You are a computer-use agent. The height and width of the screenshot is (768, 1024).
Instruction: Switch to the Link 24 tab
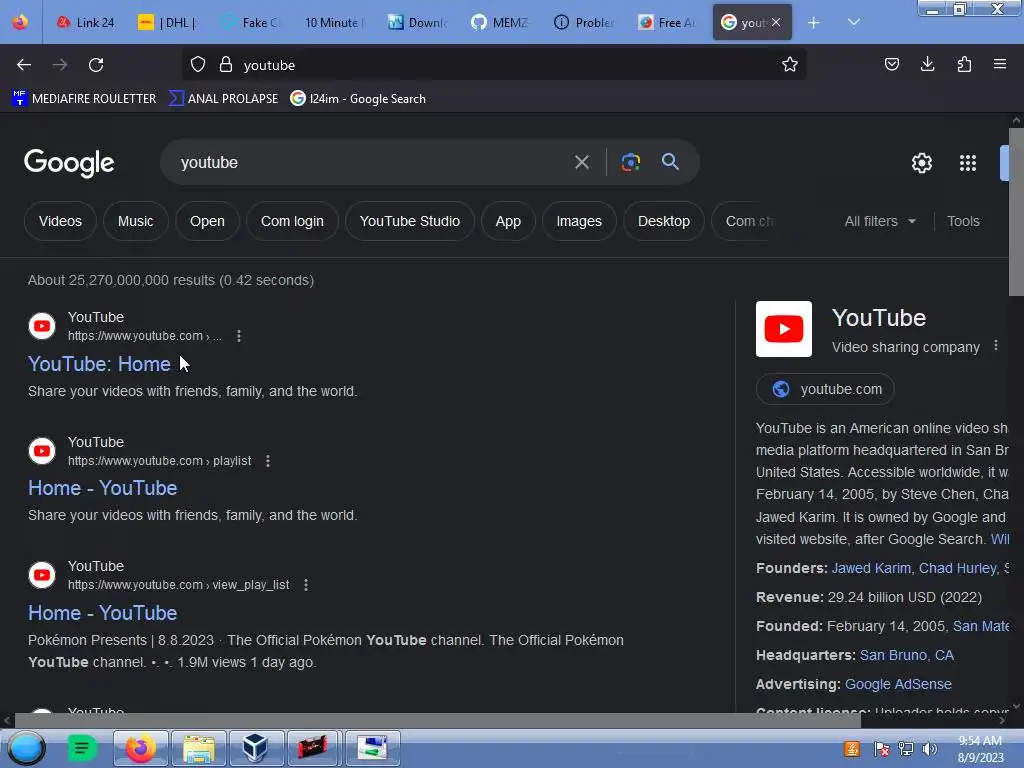(x=85, y=23)
